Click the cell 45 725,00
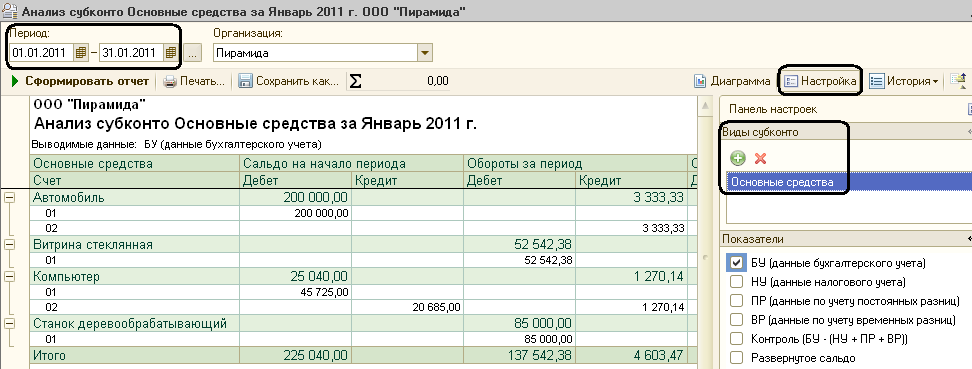The width and height of the screenshot is (972, 369). point(295,291)
